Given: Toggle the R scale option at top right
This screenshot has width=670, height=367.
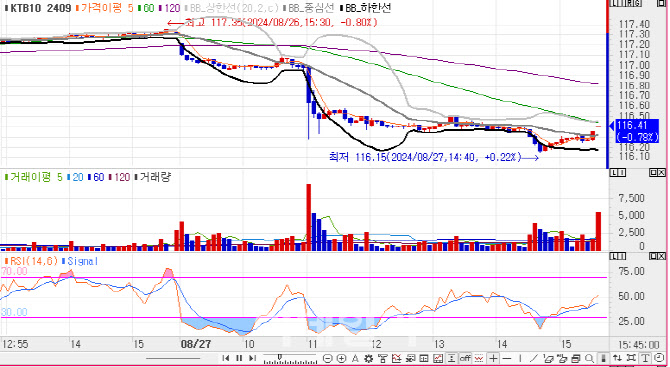Looking at the screenshot, I should (629, 3).
